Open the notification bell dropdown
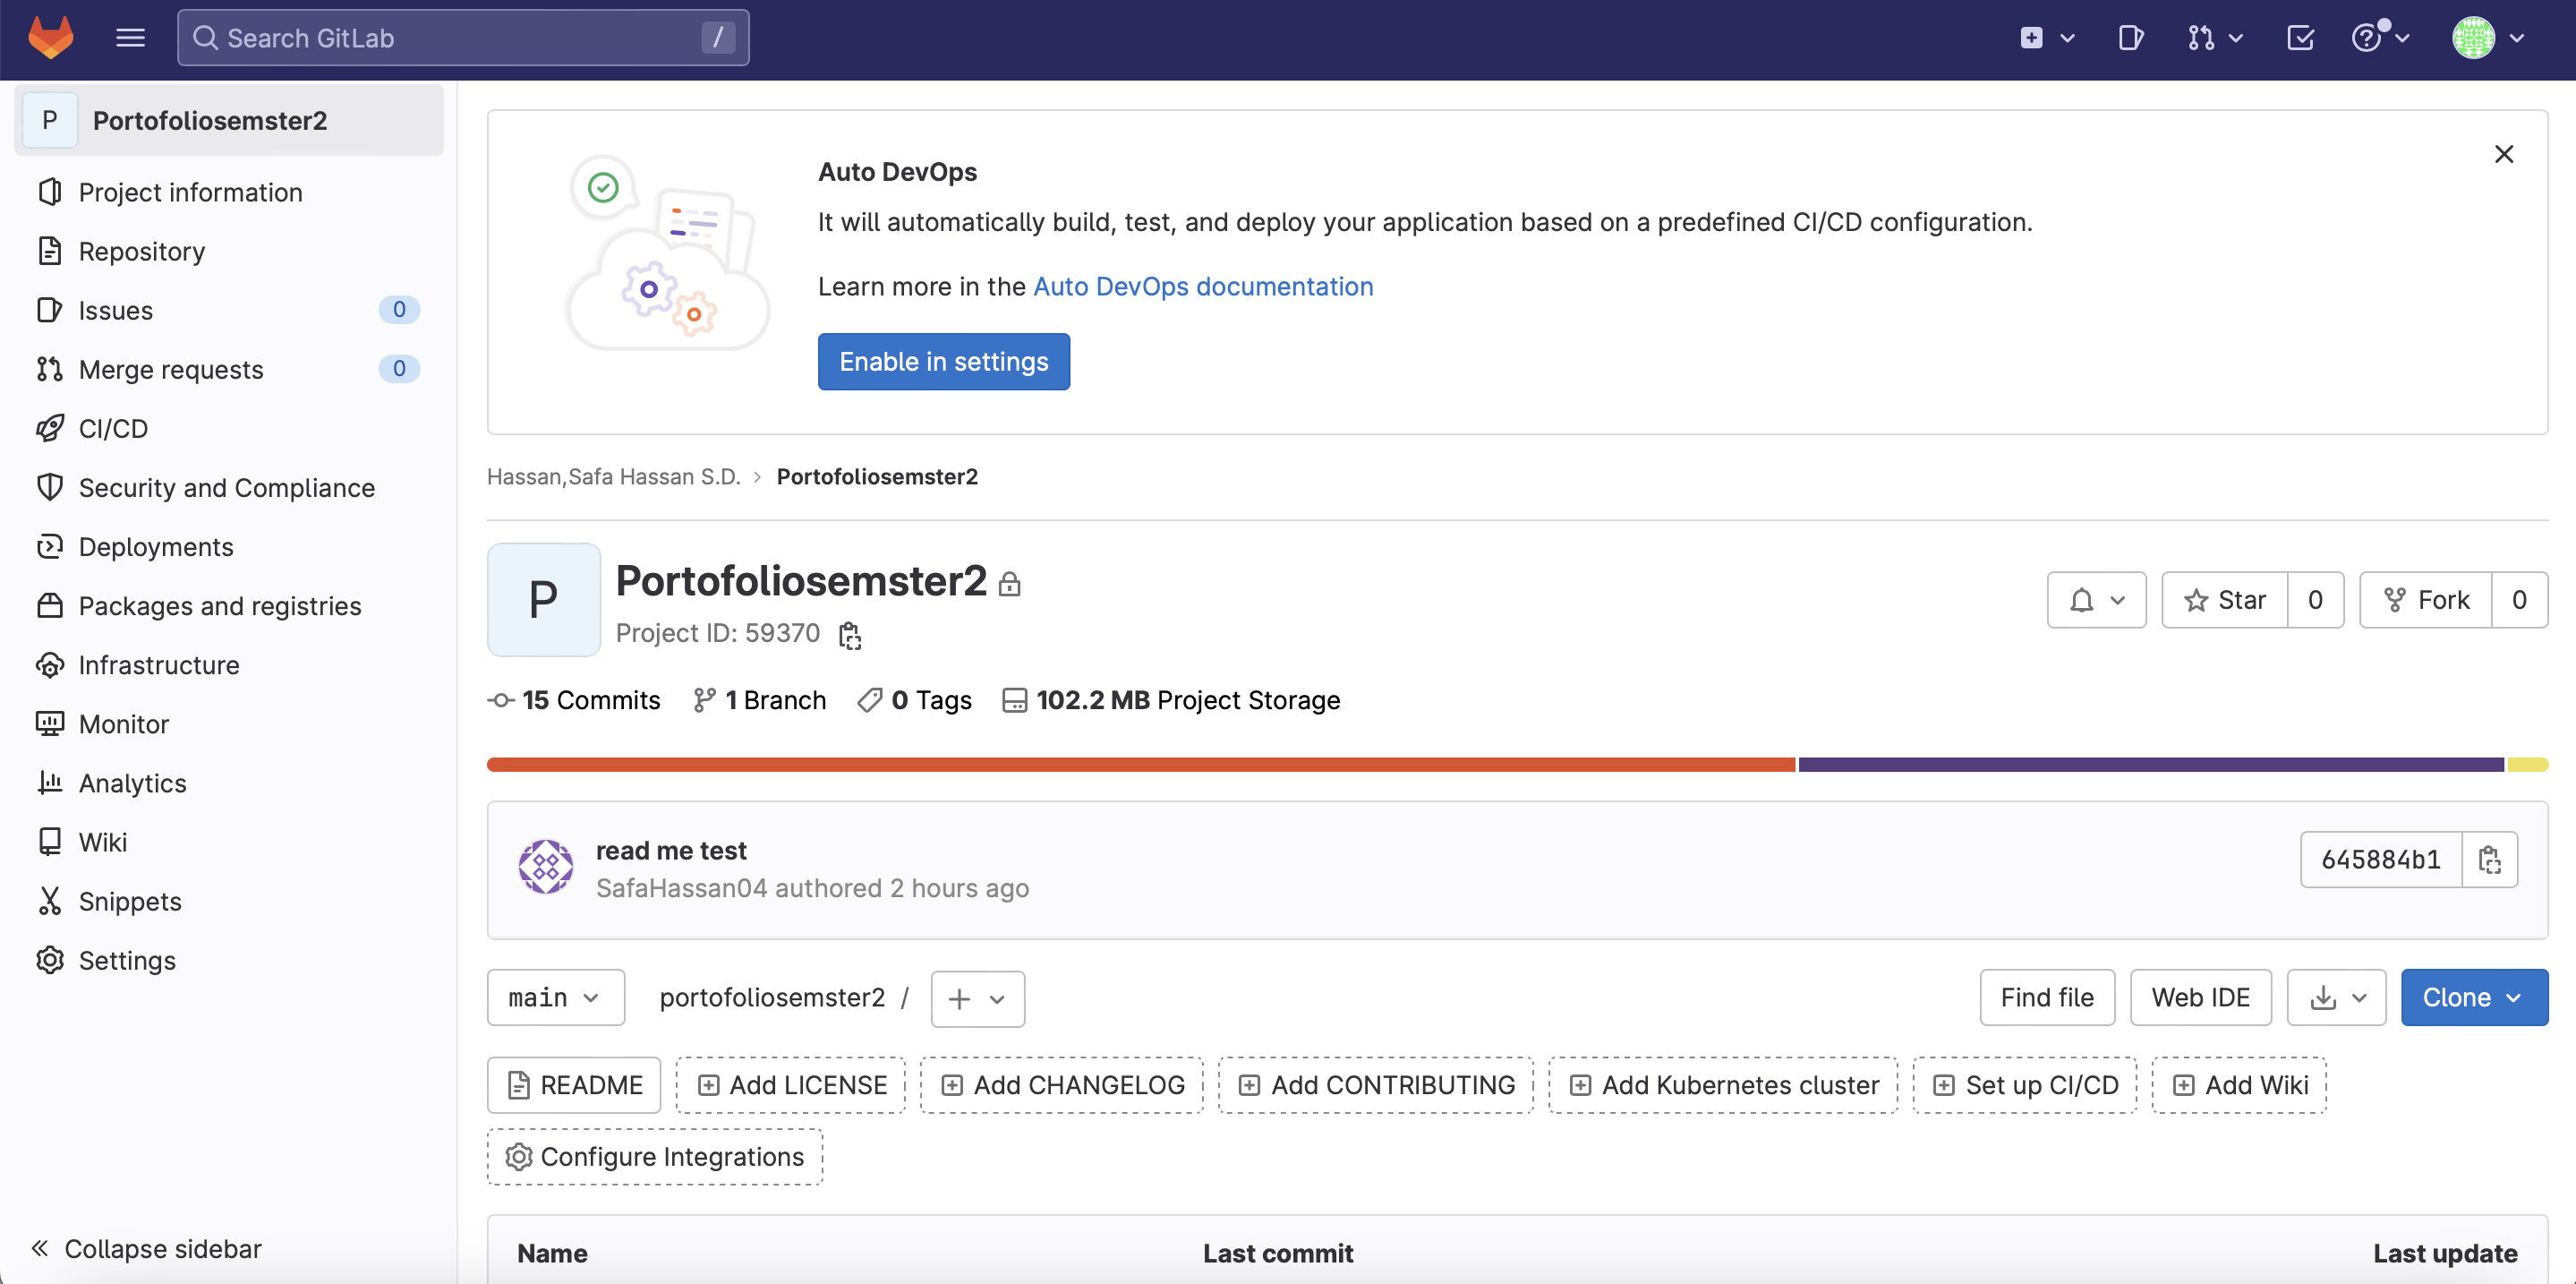Screen dimensions: 2576x1284 tap(2096, 600)
